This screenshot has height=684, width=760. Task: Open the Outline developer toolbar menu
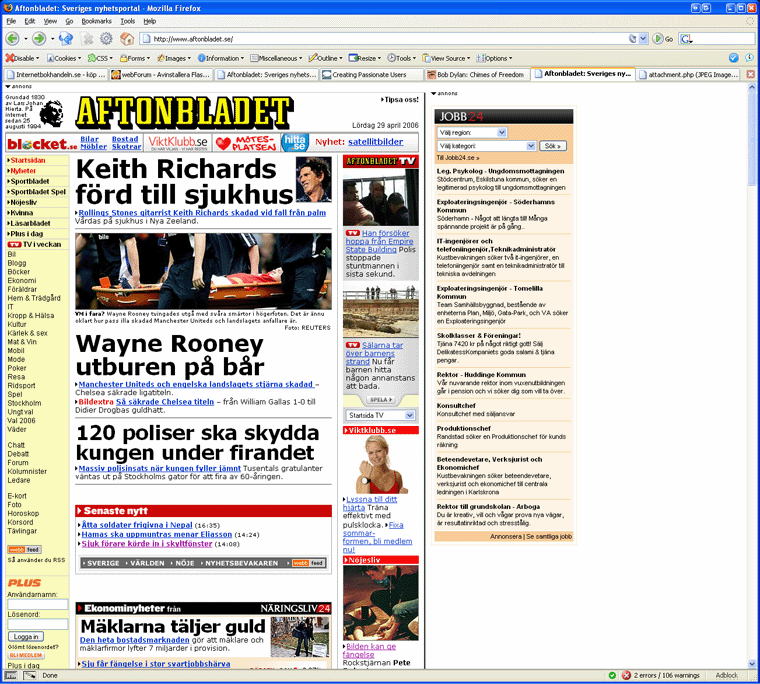[x=325, y=58]
